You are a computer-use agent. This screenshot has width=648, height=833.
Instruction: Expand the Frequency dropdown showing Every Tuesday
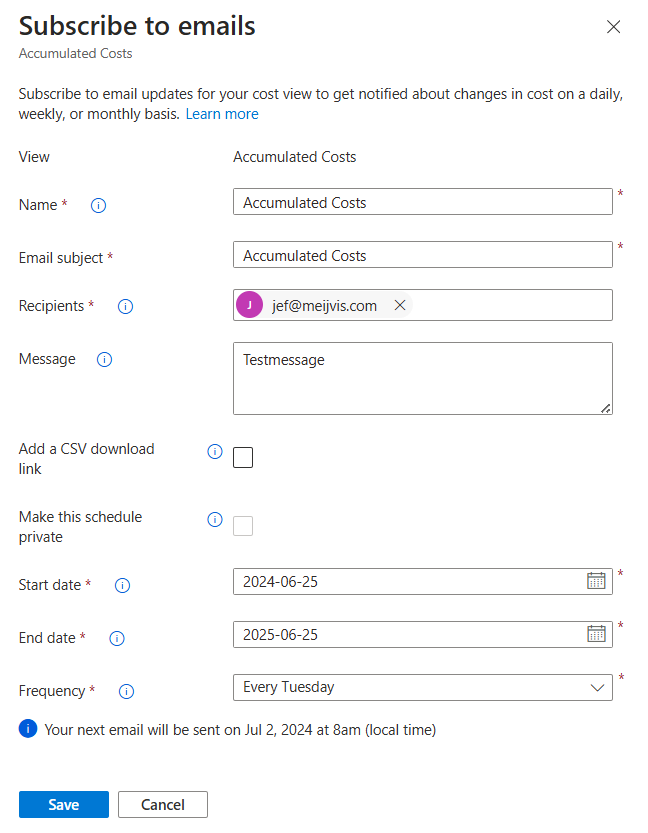pos(423,687)
